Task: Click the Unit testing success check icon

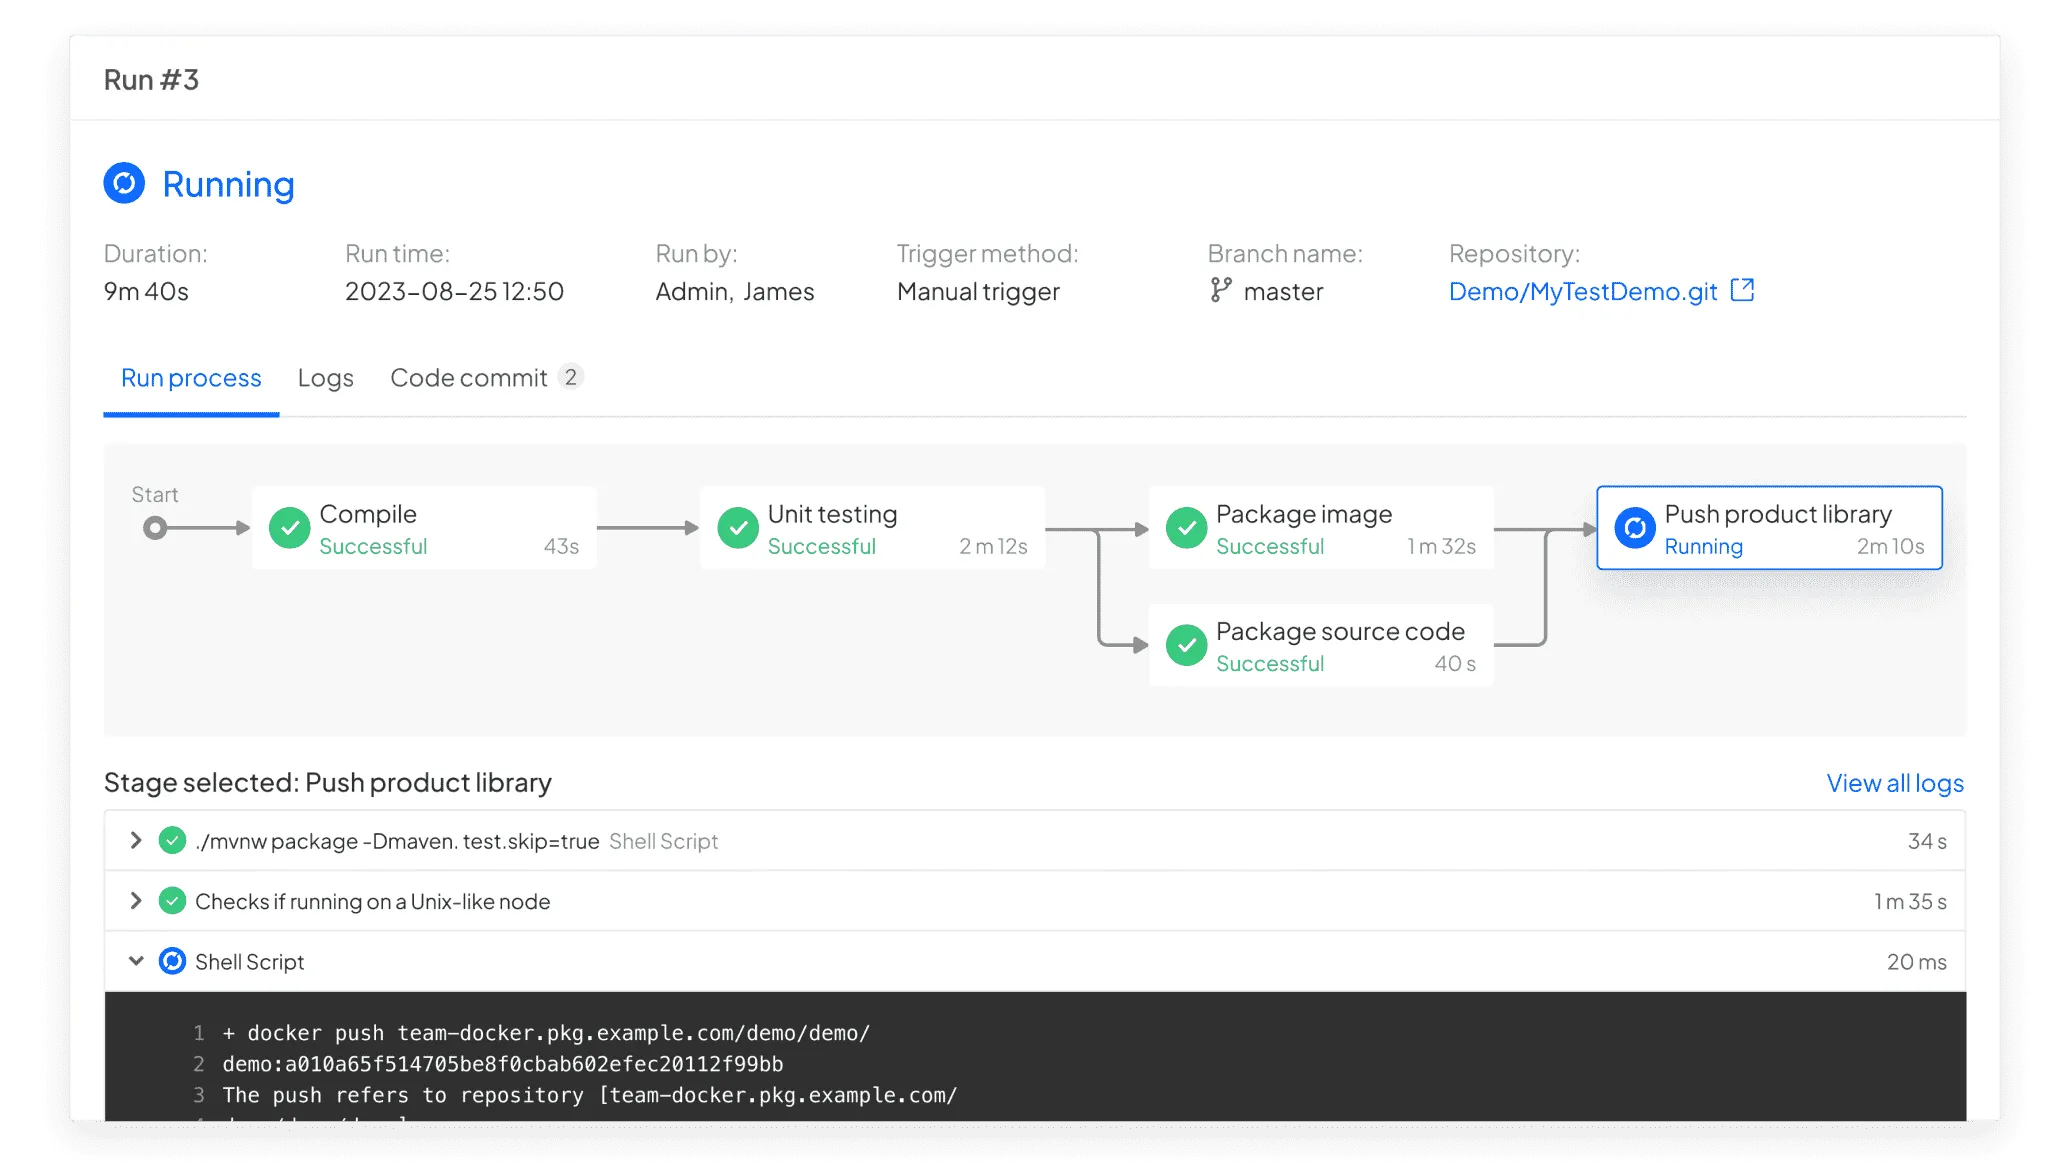Action: [x=738, y=528]
